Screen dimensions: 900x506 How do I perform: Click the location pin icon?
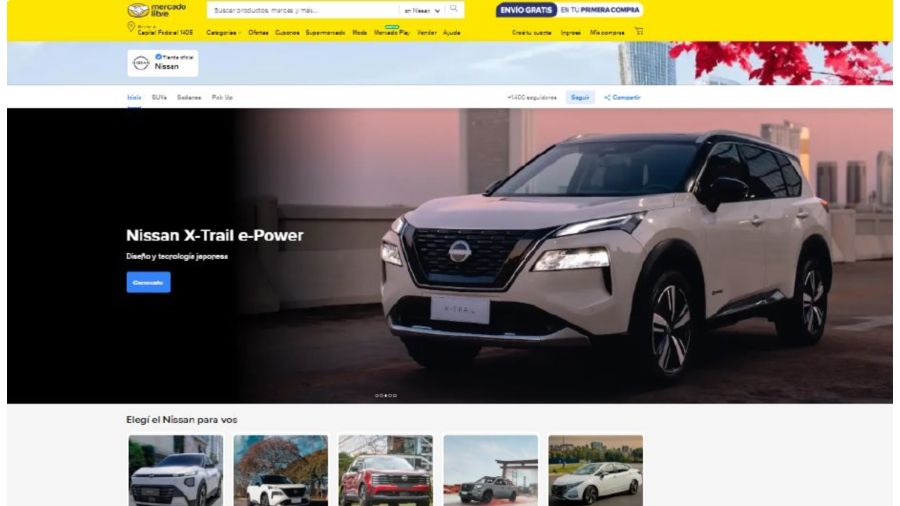tap(131, 27)
